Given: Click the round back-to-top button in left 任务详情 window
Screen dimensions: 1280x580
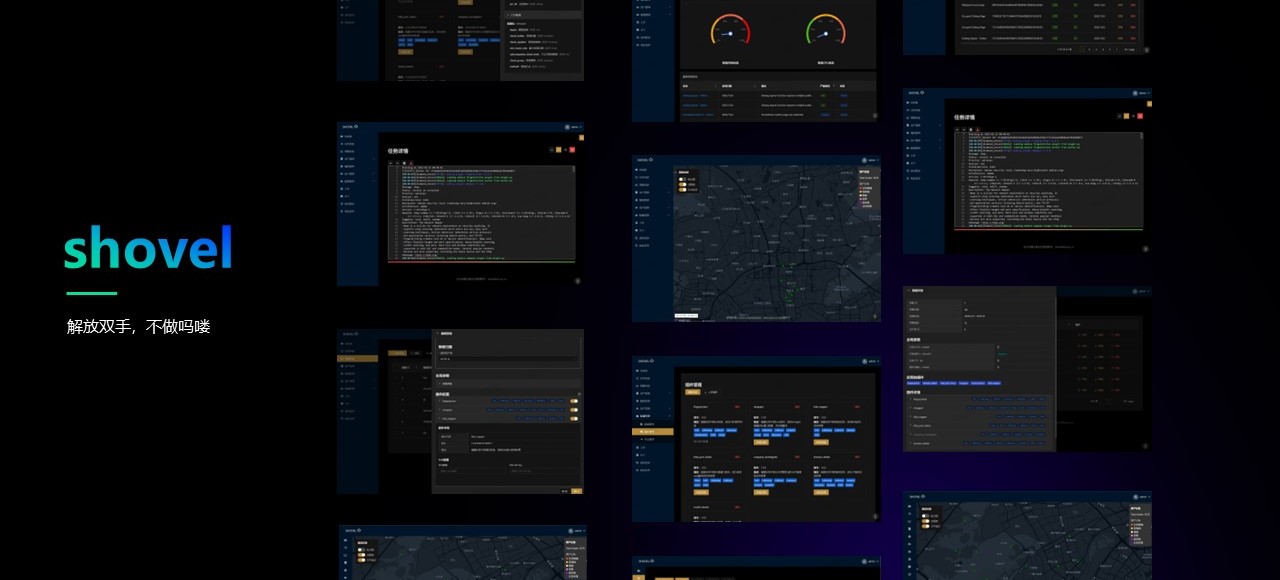Looking at the screenshot, I should [577, 281].
